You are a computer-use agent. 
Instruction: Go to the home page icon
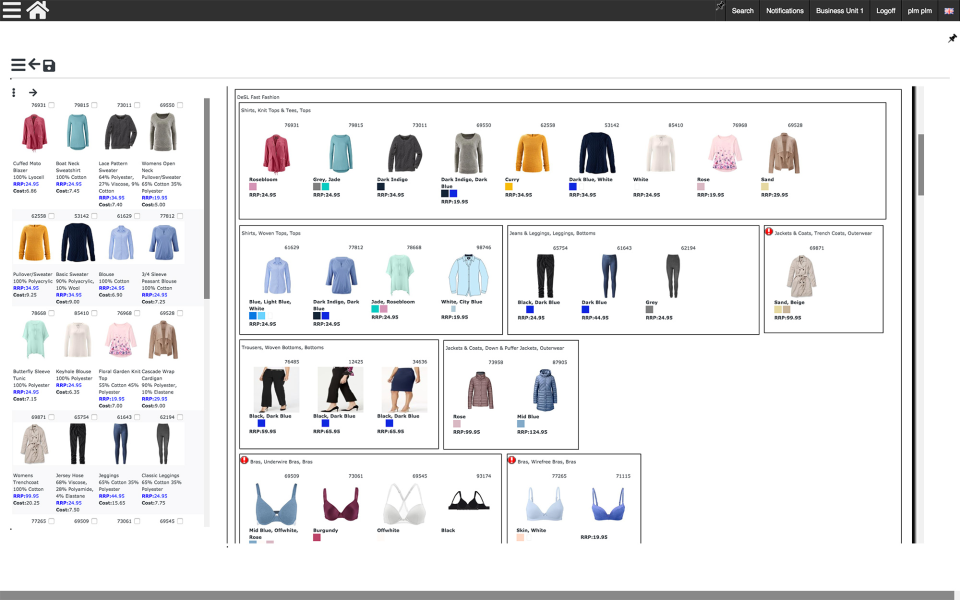[37, 10]
